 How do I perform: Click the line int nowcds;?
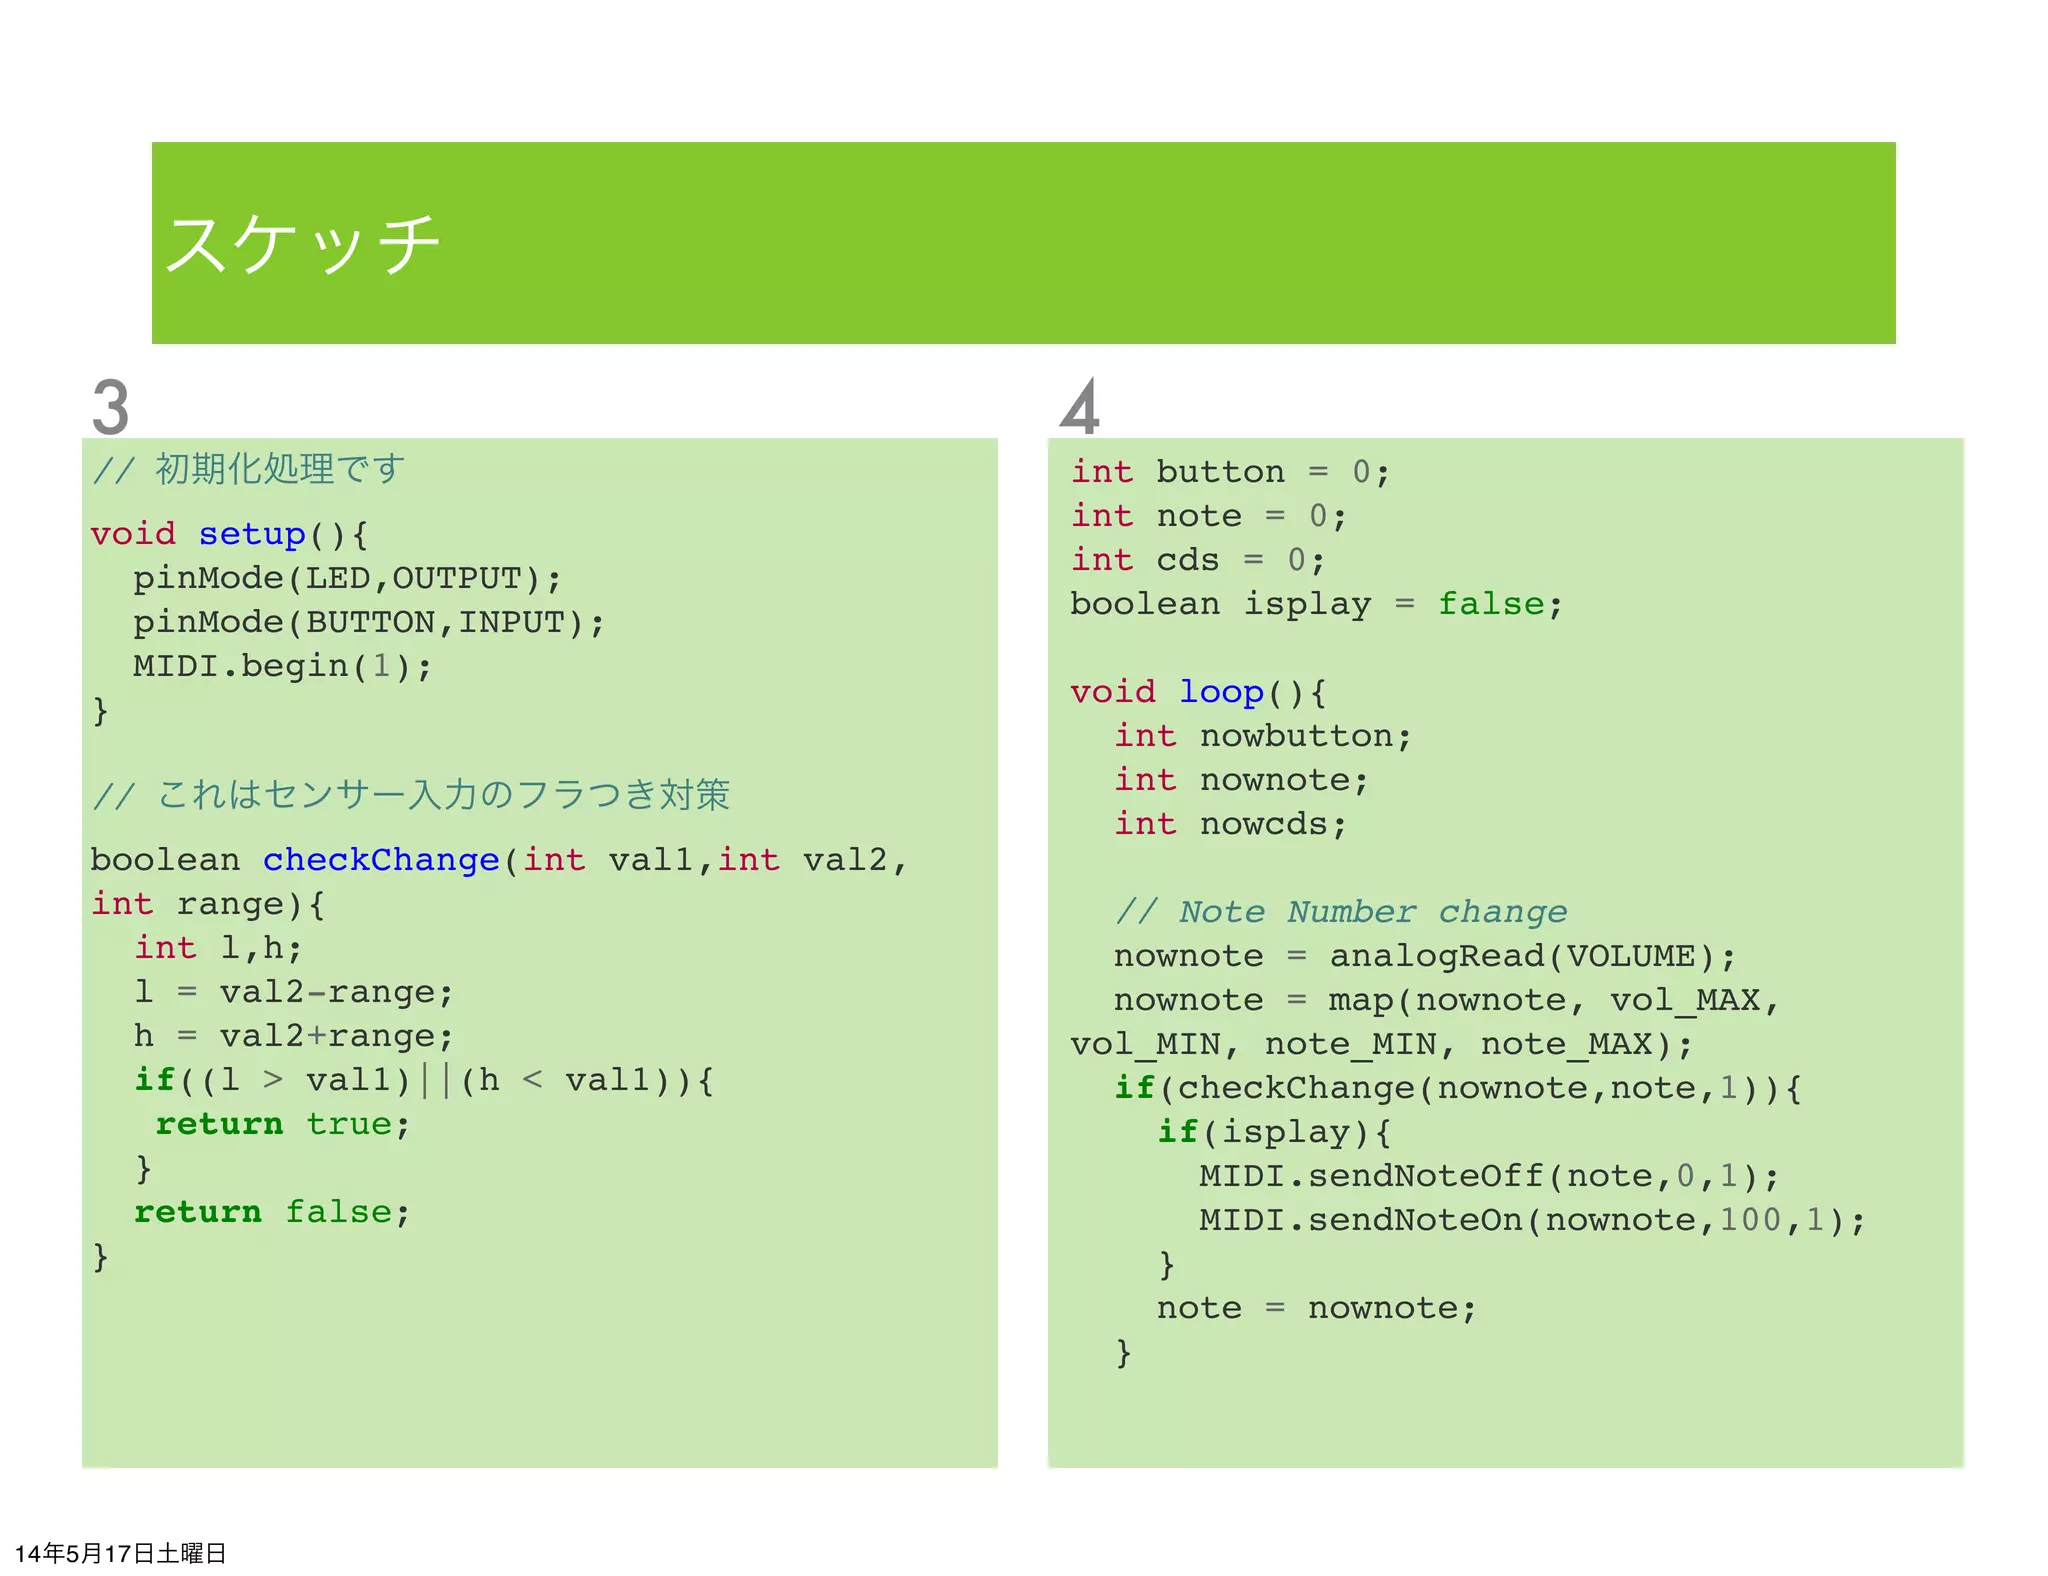tap(1230, 824)
